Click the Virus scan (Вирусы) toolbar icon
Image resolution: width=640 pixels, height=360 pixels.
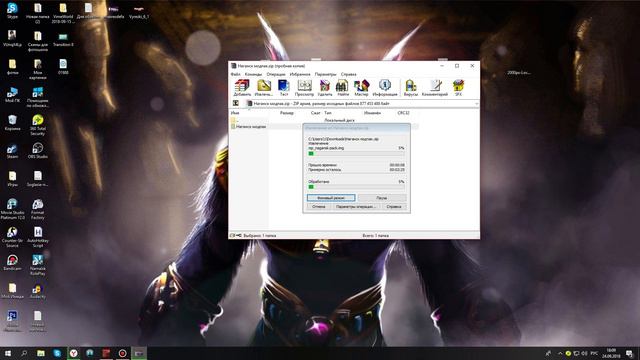411,87
